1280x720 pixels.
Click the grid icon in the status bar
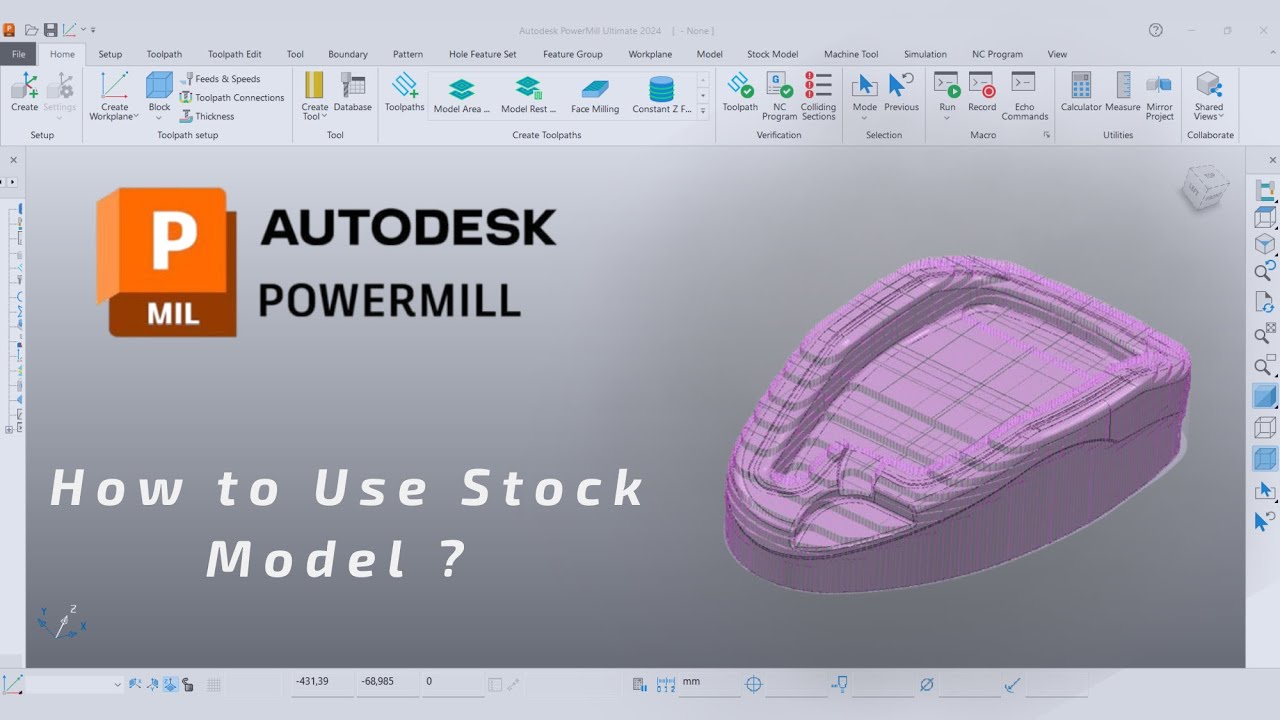click(213, 685)
